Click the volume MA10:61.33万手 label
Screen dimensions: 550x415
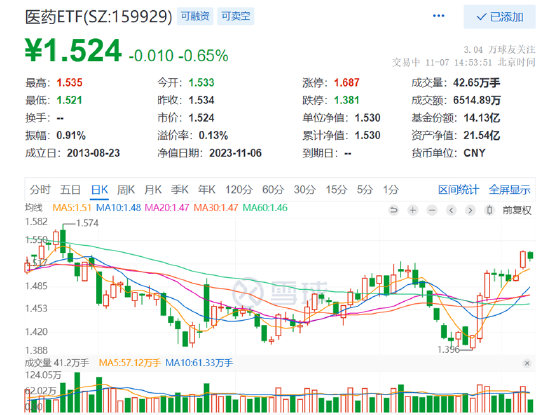pyautogui.click(x=199, y=362)
